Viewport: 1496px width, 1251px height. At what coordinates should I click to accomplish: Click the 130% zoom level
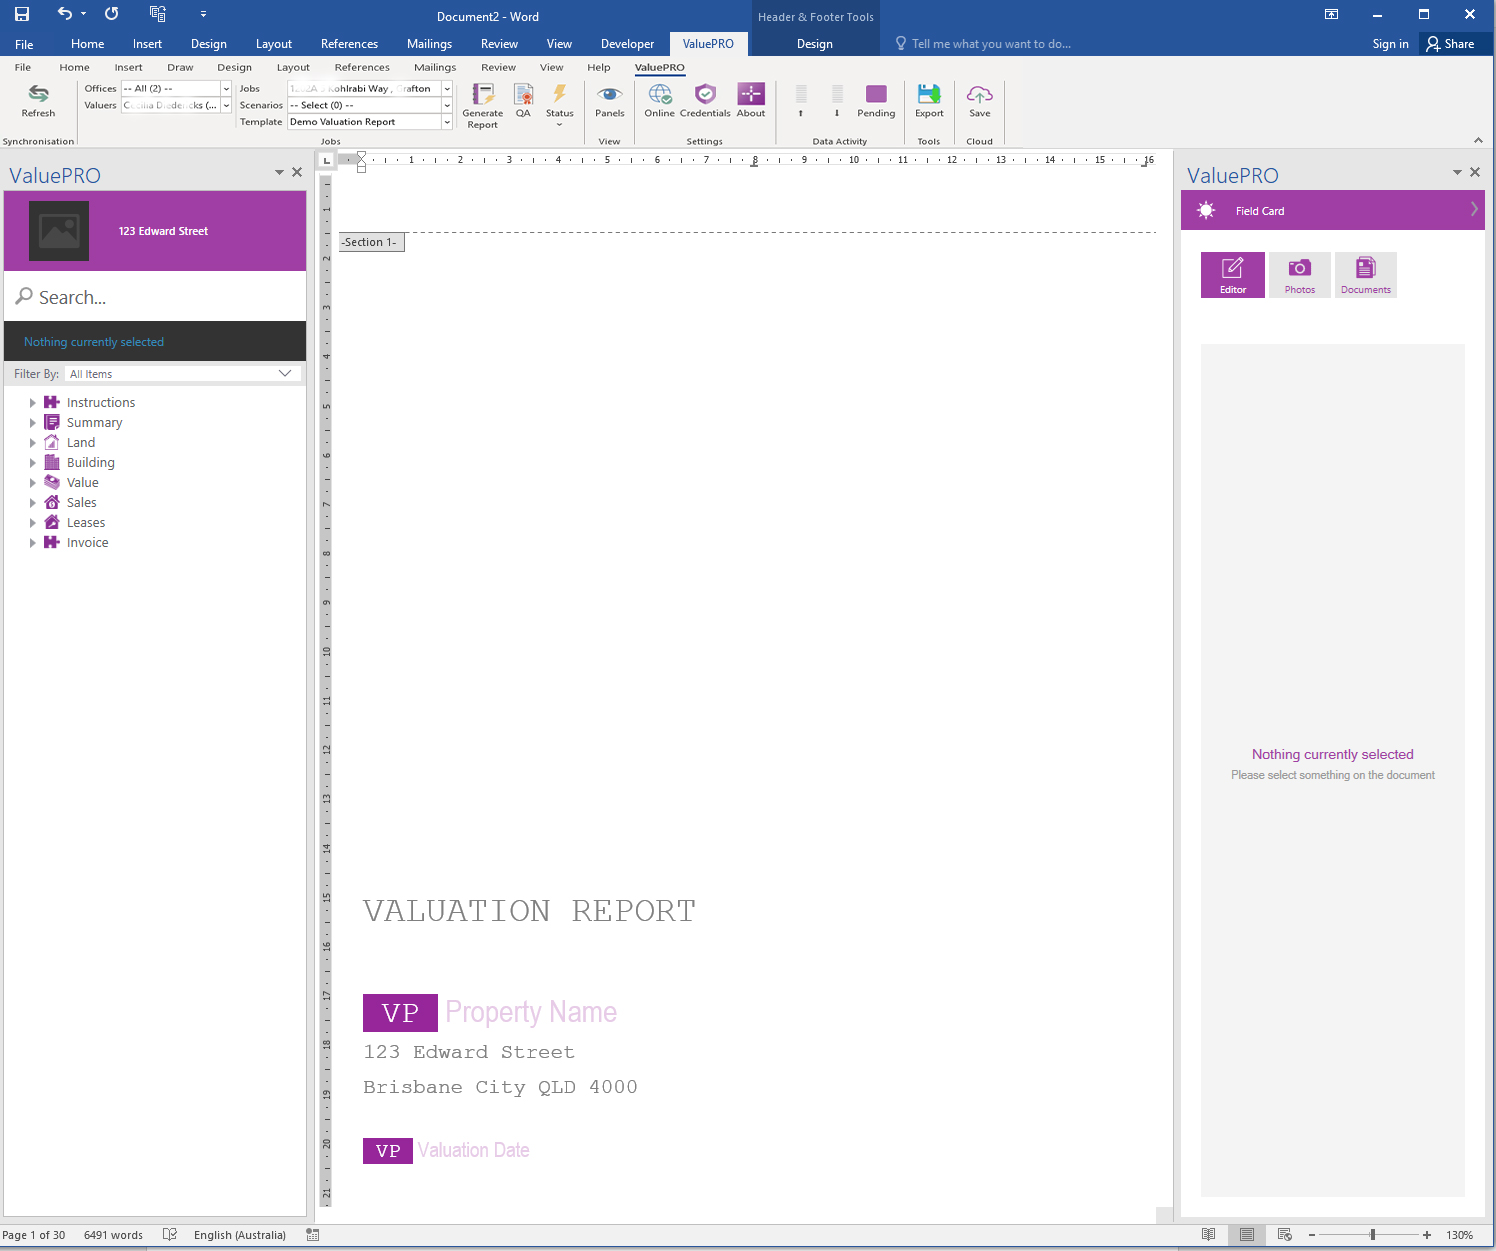click(x=1460, y=1235)
